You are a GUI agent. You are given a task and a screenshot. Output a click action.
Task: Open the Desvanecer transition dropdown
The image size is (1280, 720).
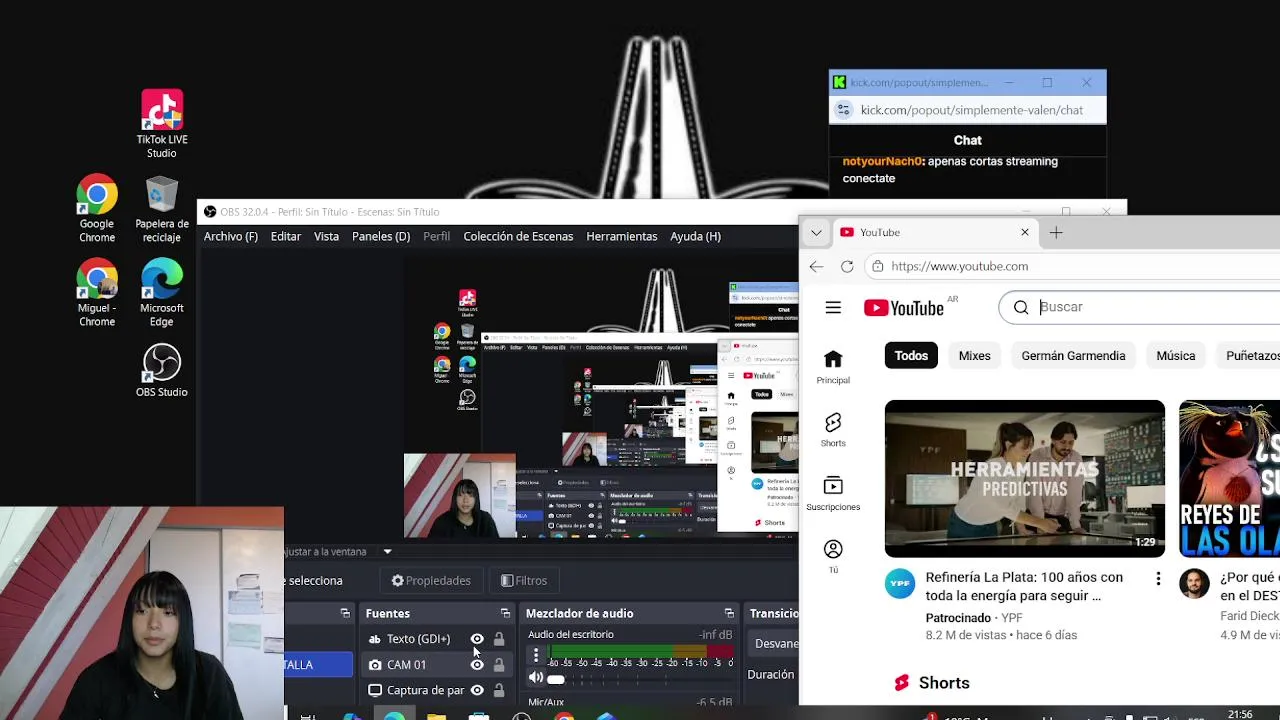click(776, 643)
